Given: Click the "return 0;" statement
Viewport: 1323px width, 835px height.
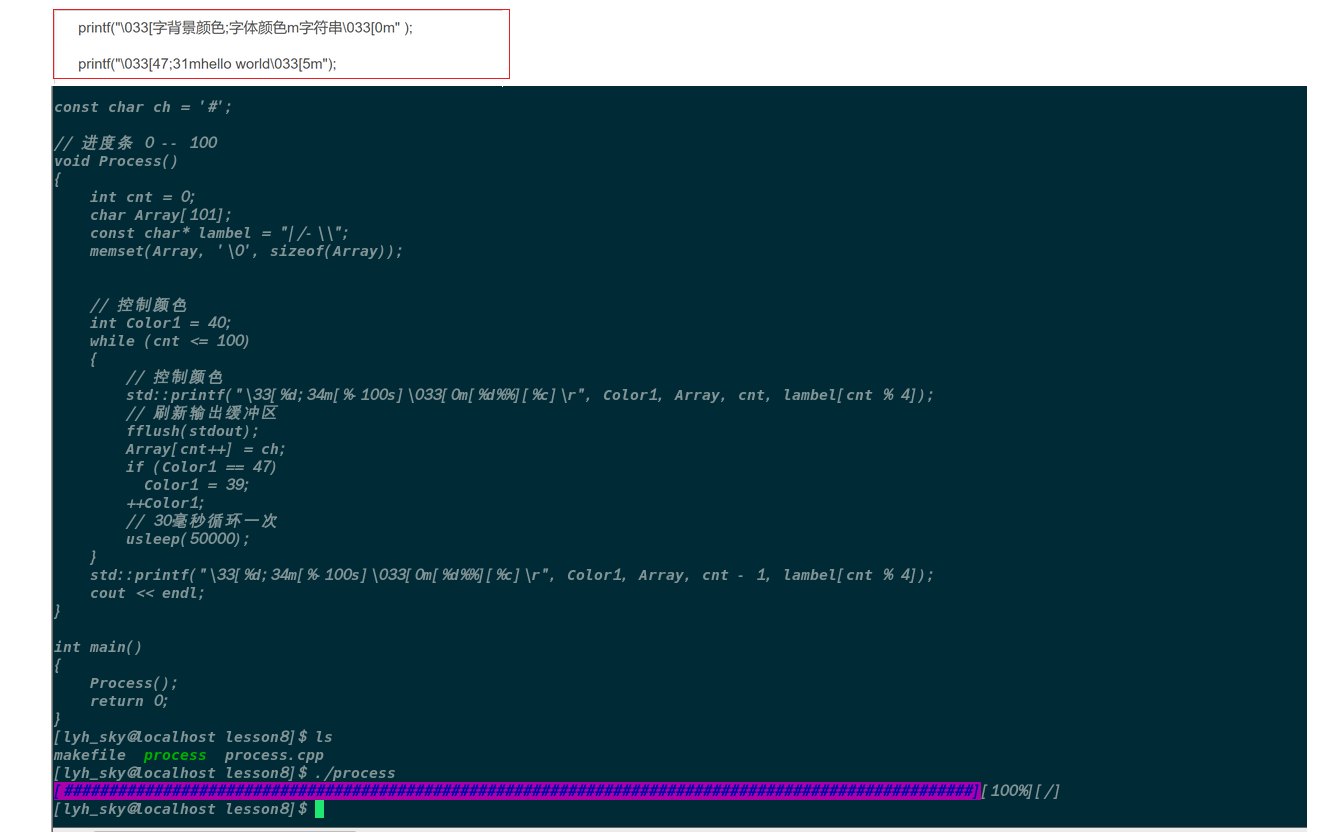Looking at the screenshot, I should coord(129,701).
